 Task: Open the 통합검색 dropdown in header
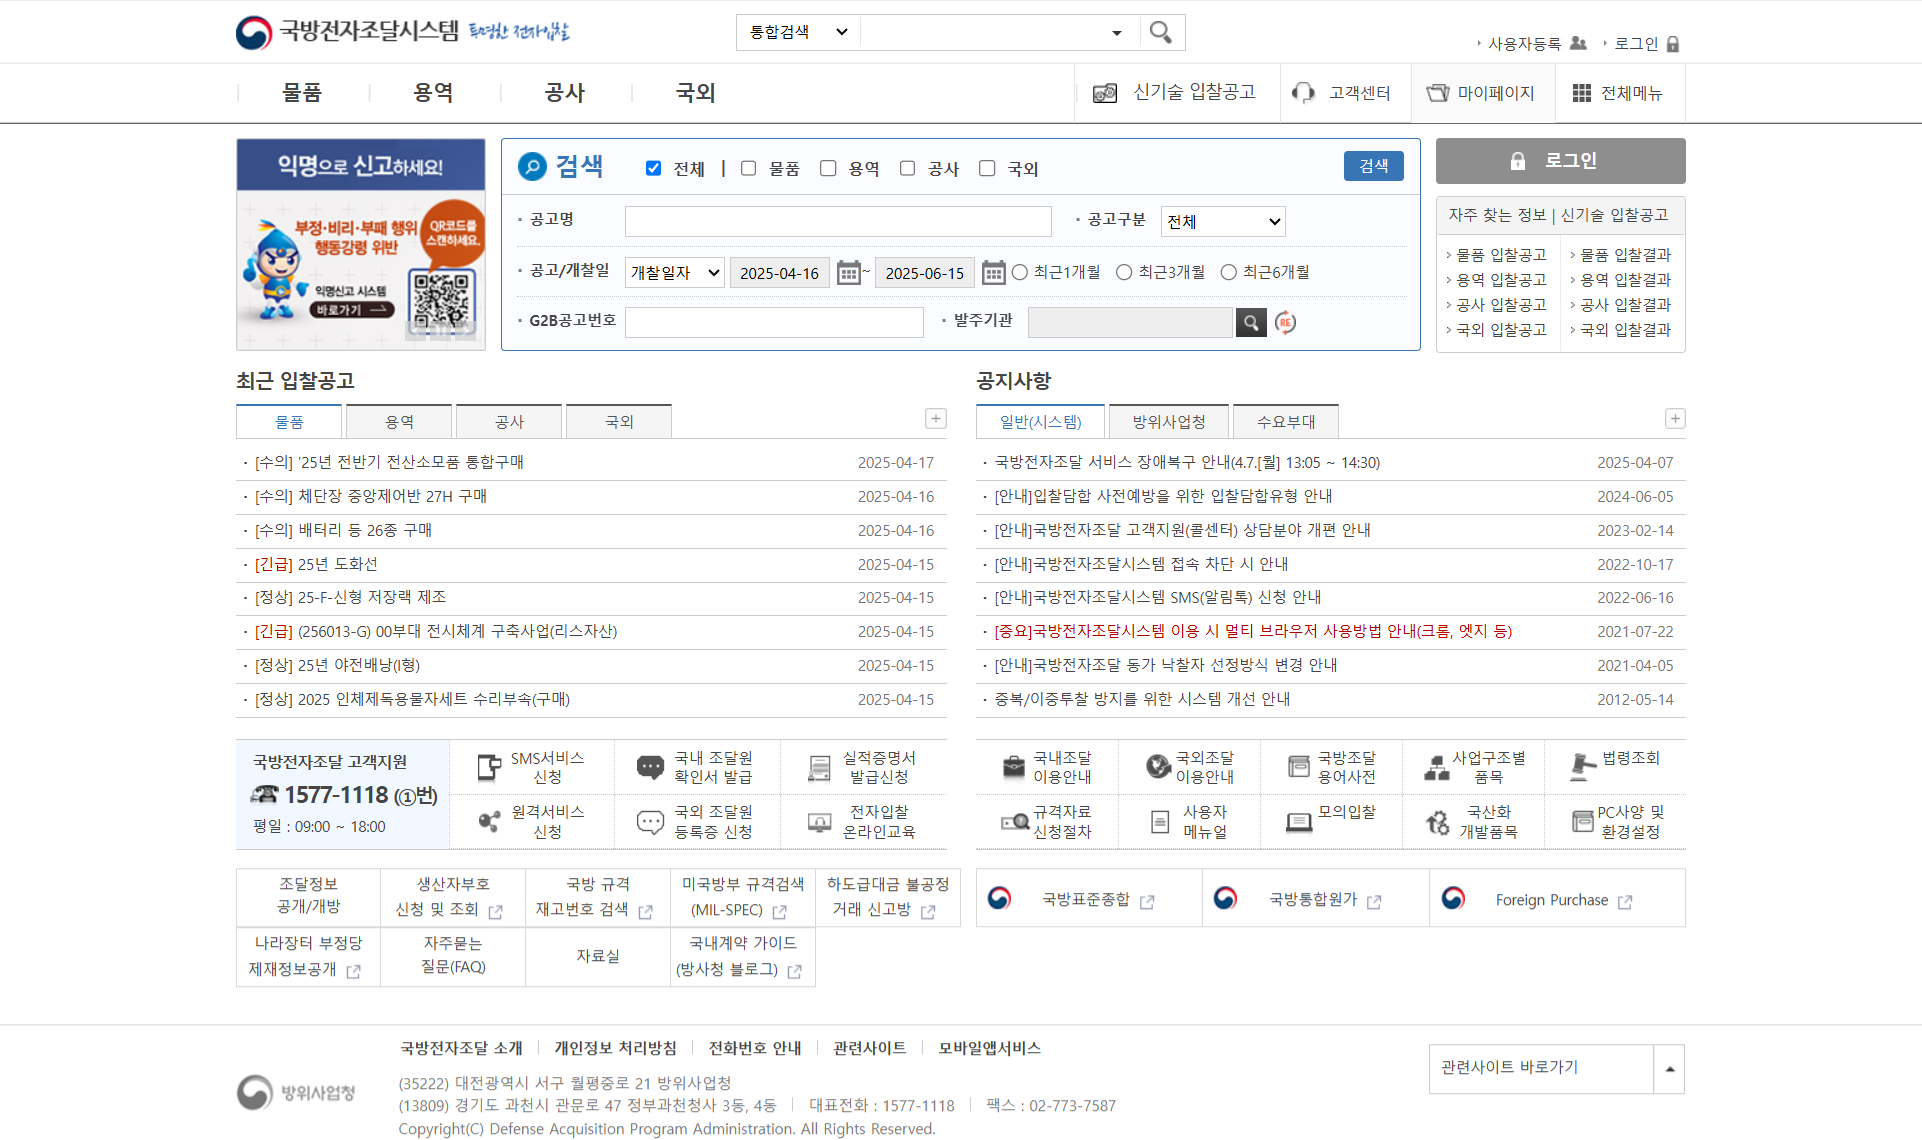point(798,32)
